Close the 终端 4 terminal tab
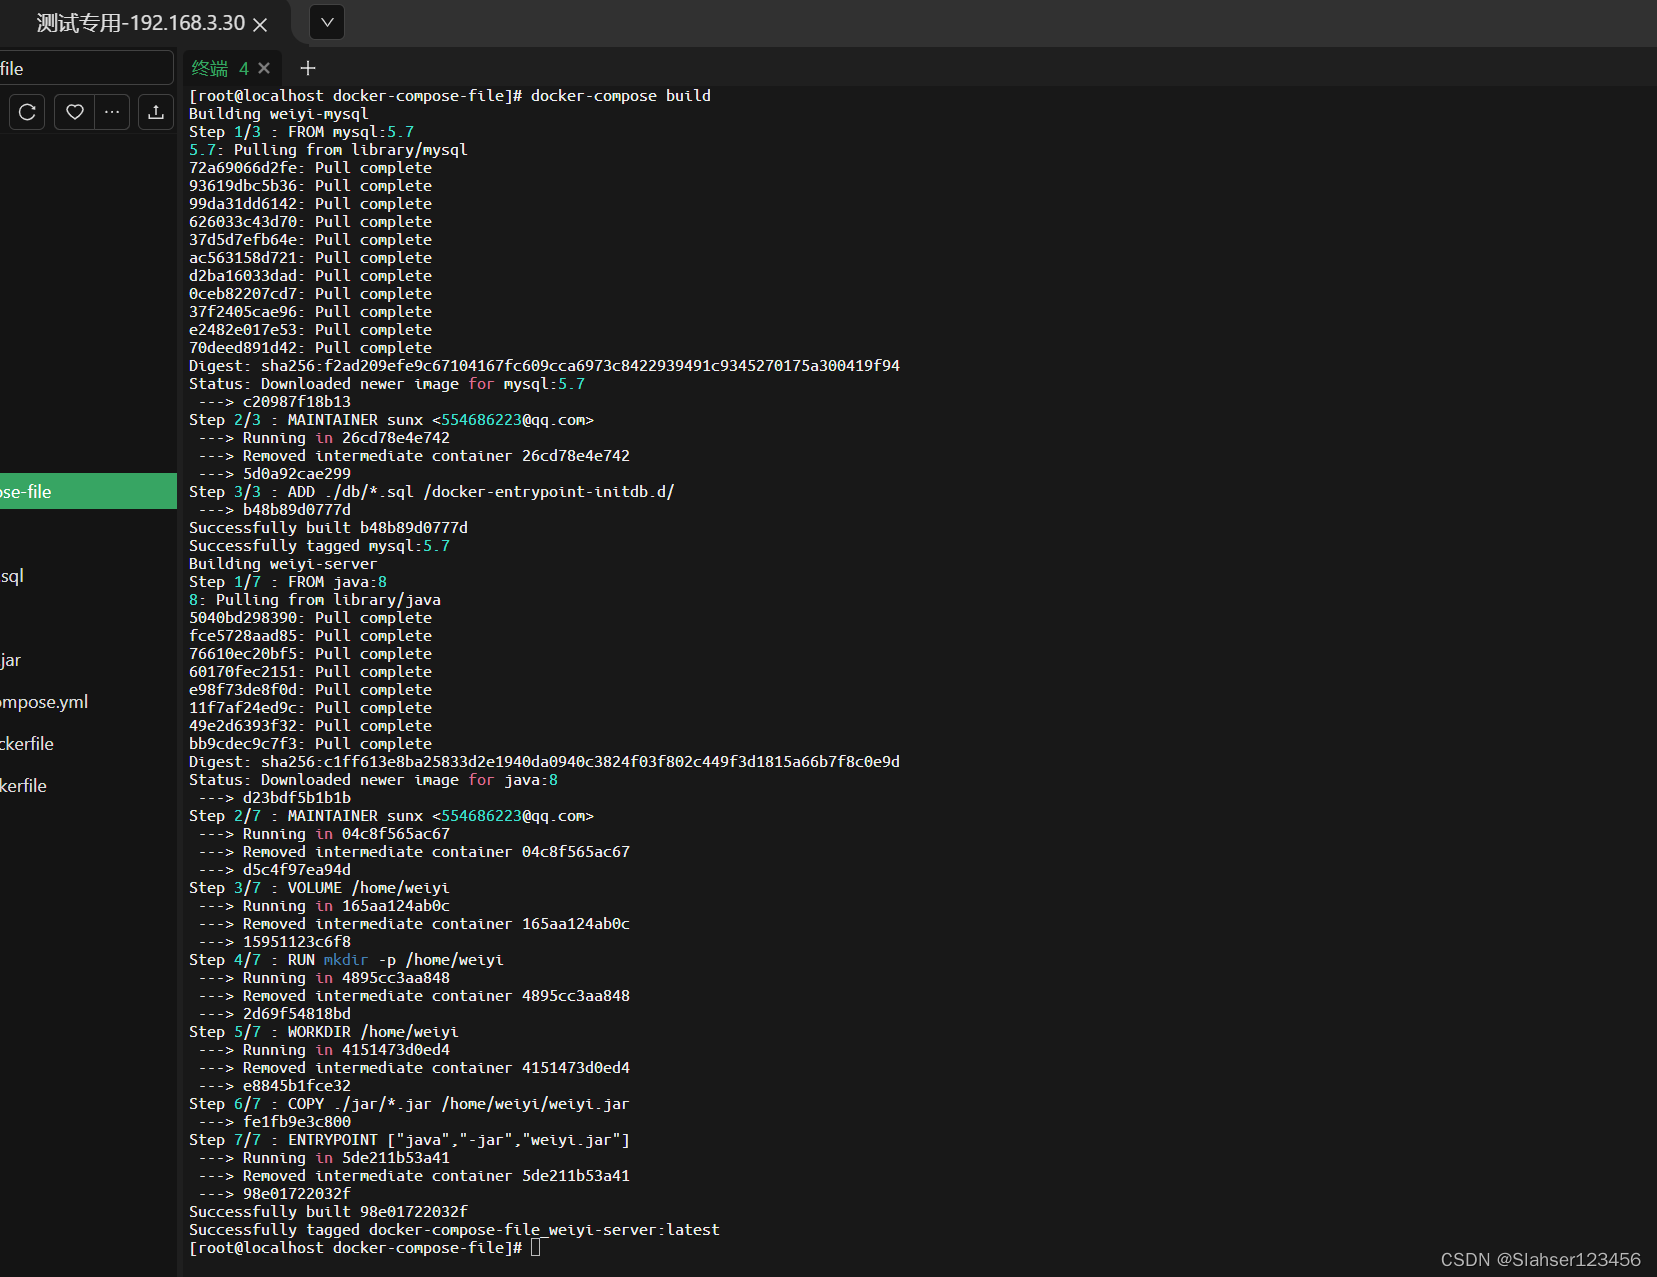This screenshot has width=1657, height=1277. (x=263, y=68)
